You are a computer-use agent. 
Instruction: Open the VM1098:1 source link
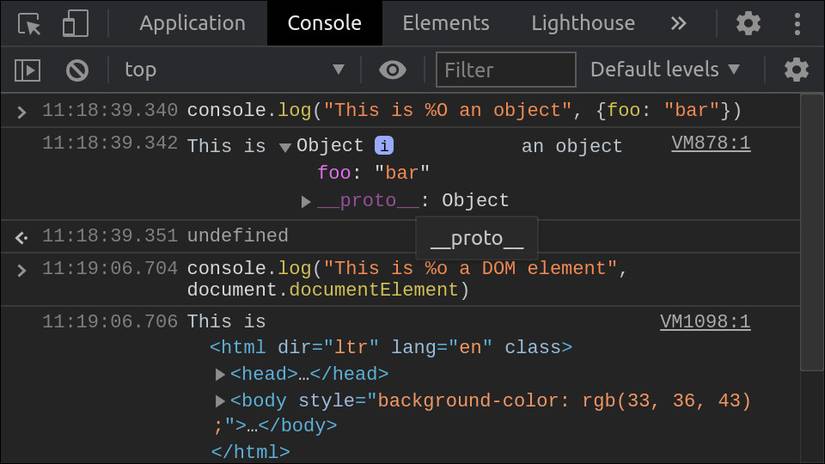point(705,322)
